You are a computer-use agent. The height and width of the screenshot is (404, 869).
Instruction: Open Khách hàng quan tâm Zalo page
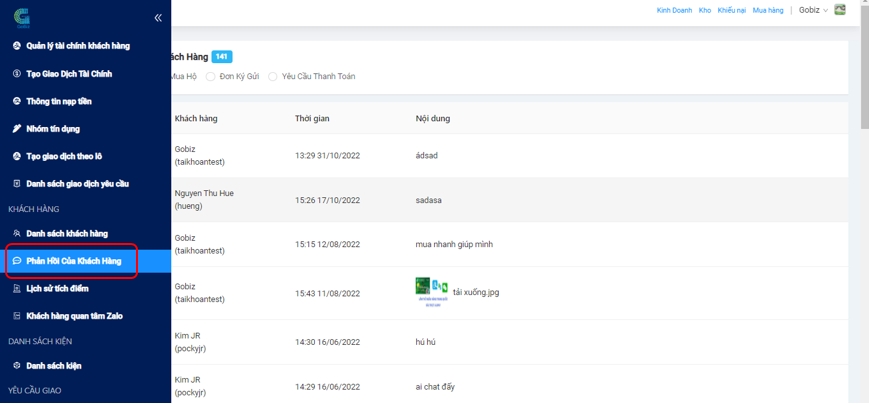(74, 316)
